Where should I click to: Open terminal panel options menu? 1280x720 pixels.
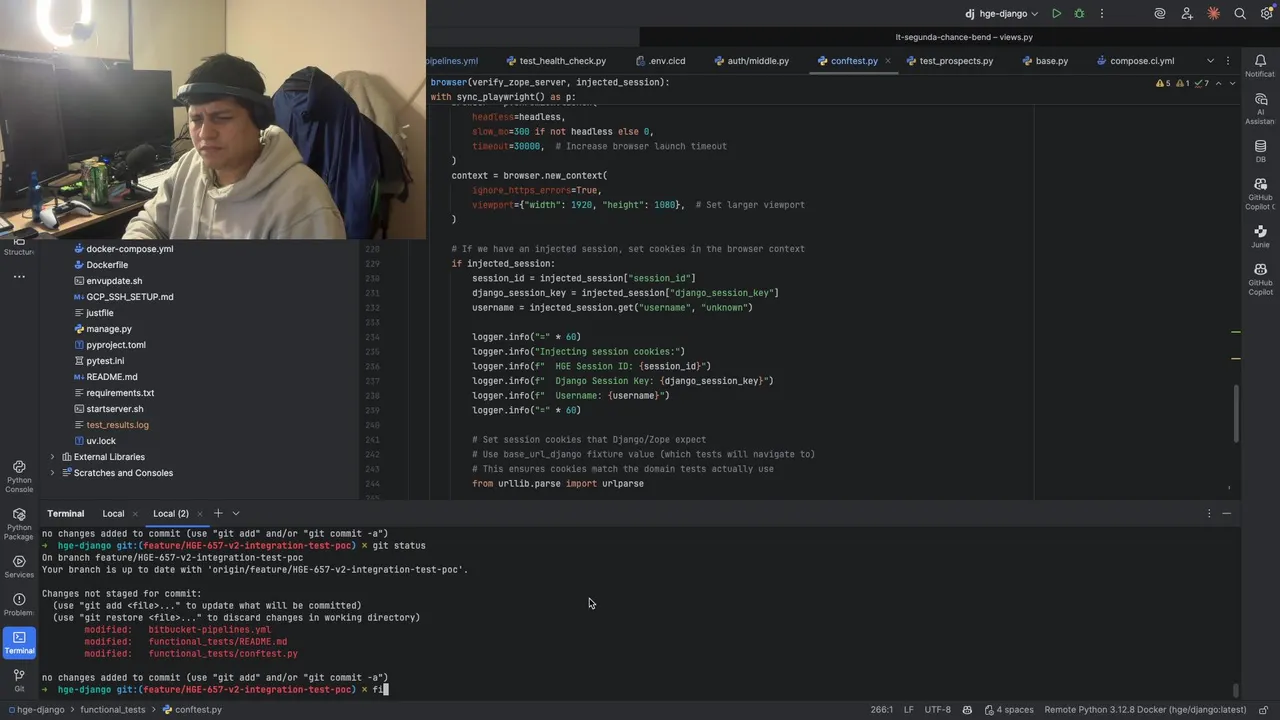[1209, 513]
